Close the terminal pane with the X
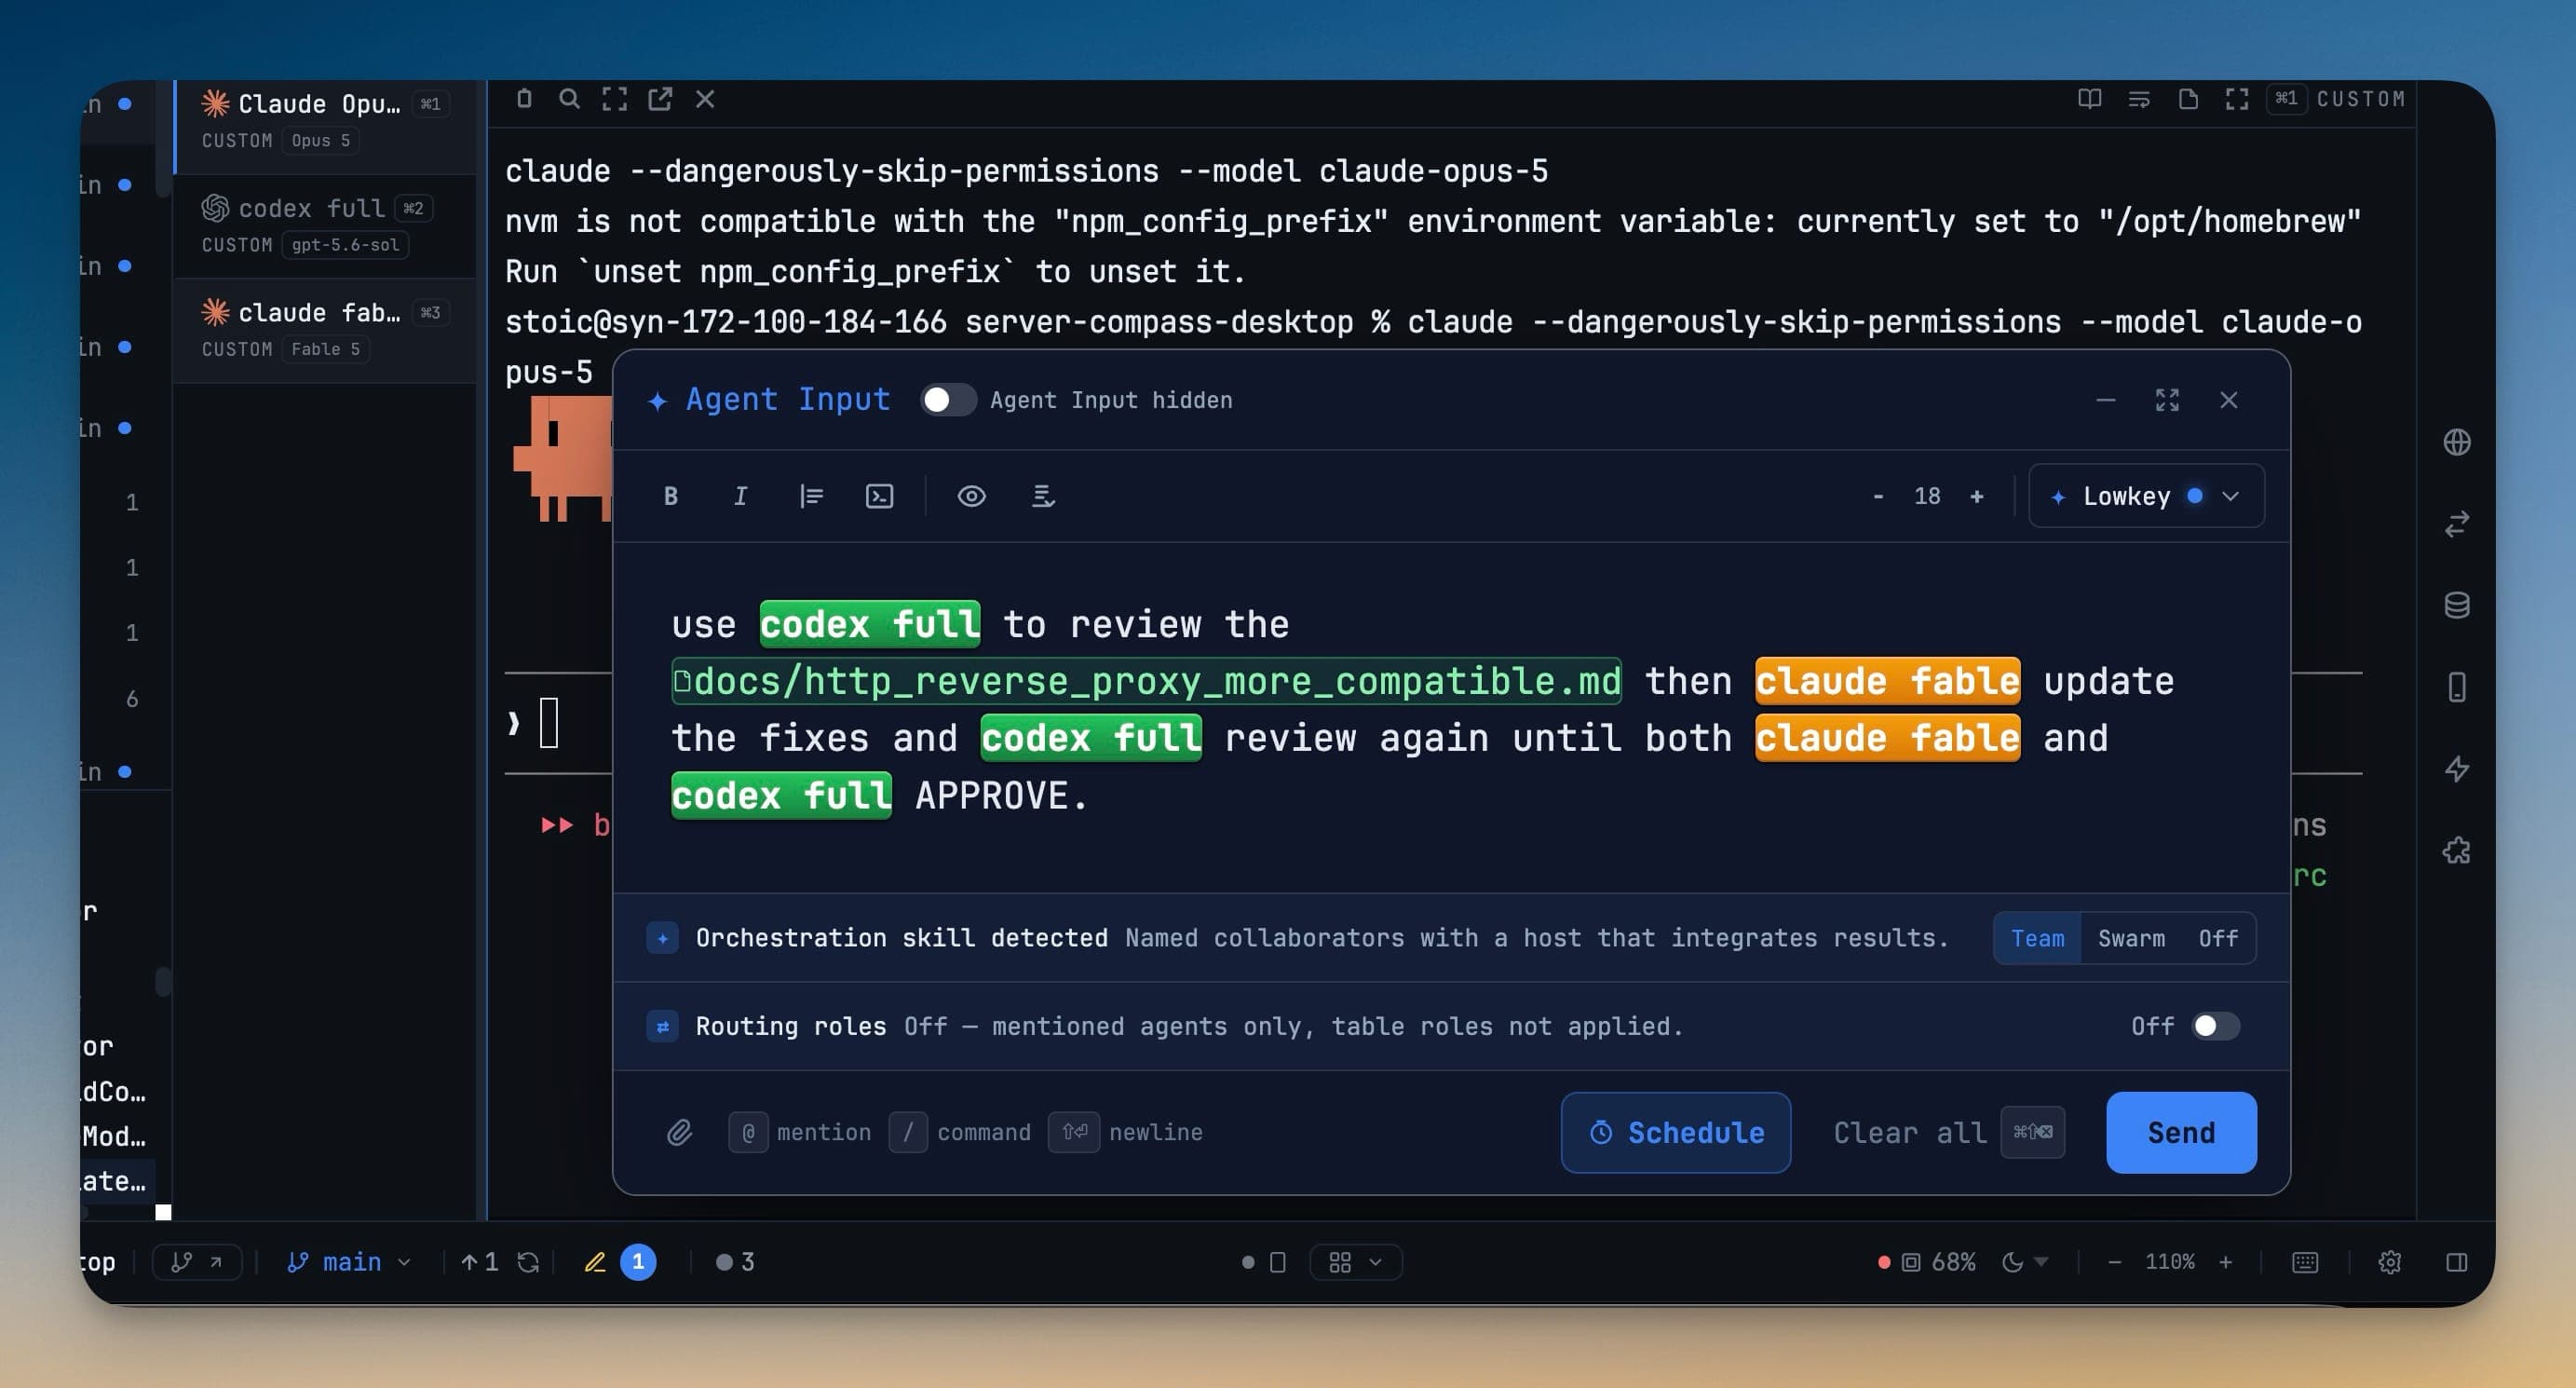2576x1388 pixels. pos(705,98)
